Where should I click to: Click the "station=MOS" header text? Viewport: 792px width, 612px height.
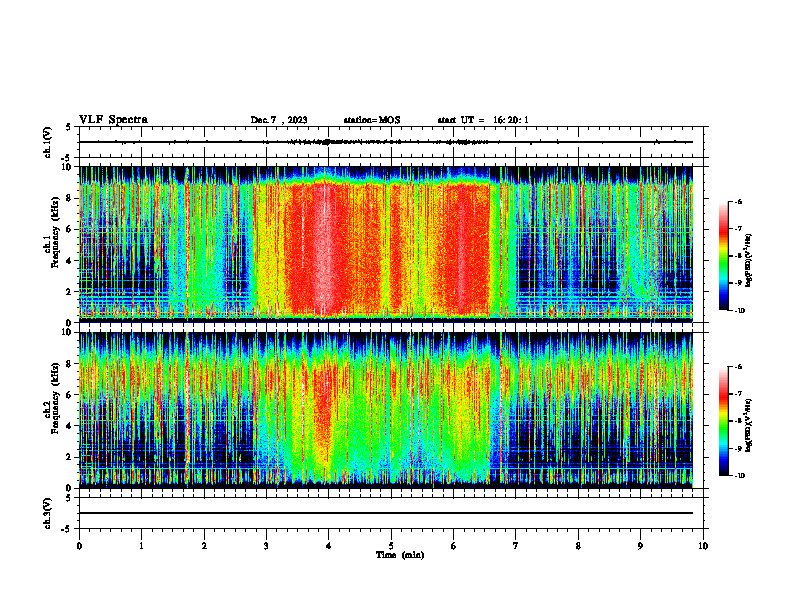(372, 120)
